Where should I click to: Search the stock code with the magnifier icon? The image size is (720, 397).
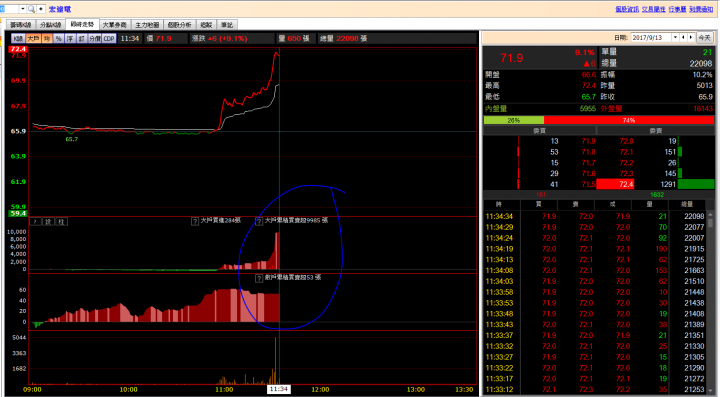[31, 9]
